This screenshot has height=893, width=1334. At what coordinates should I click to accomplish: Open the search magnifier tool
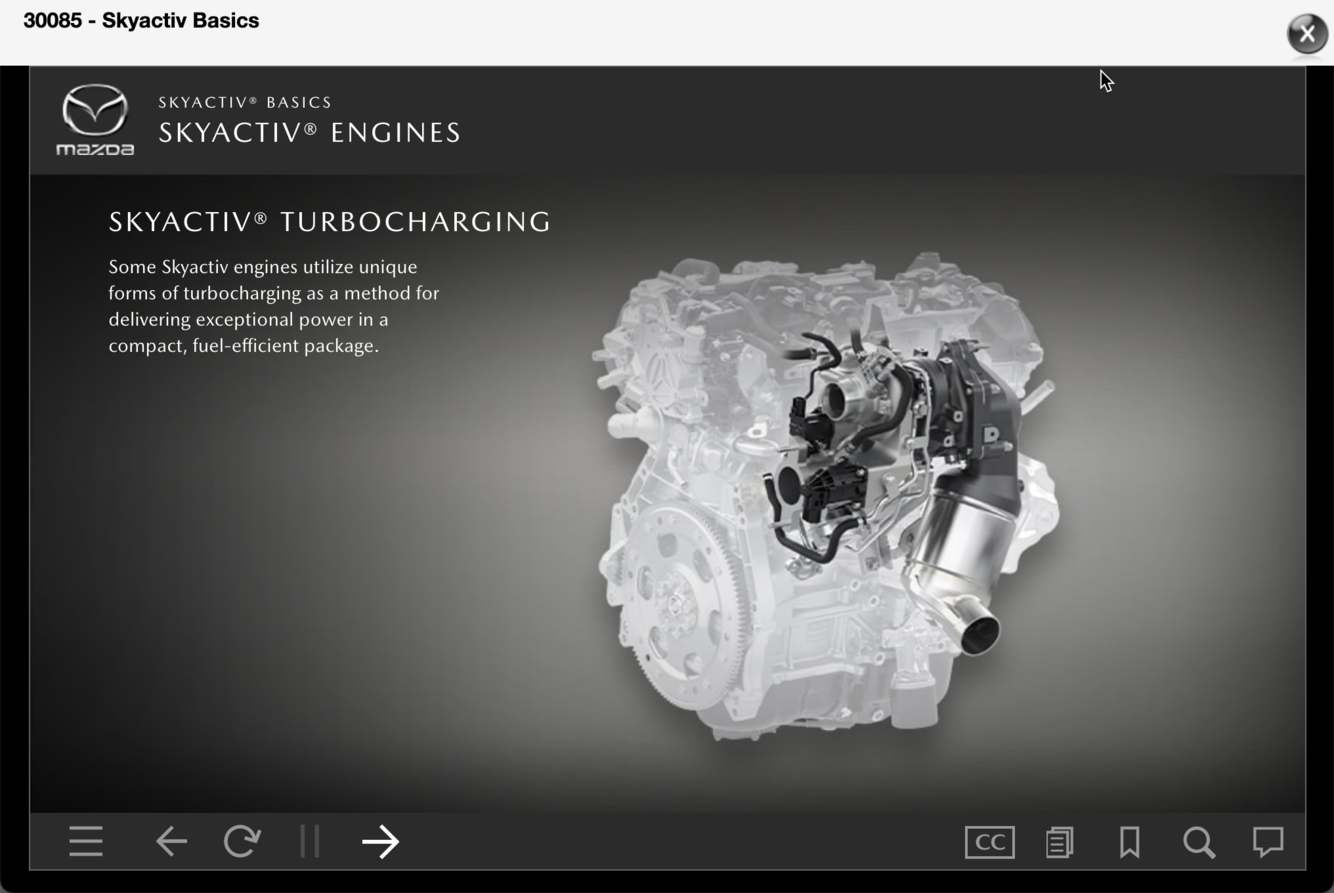coord(1199,842)
